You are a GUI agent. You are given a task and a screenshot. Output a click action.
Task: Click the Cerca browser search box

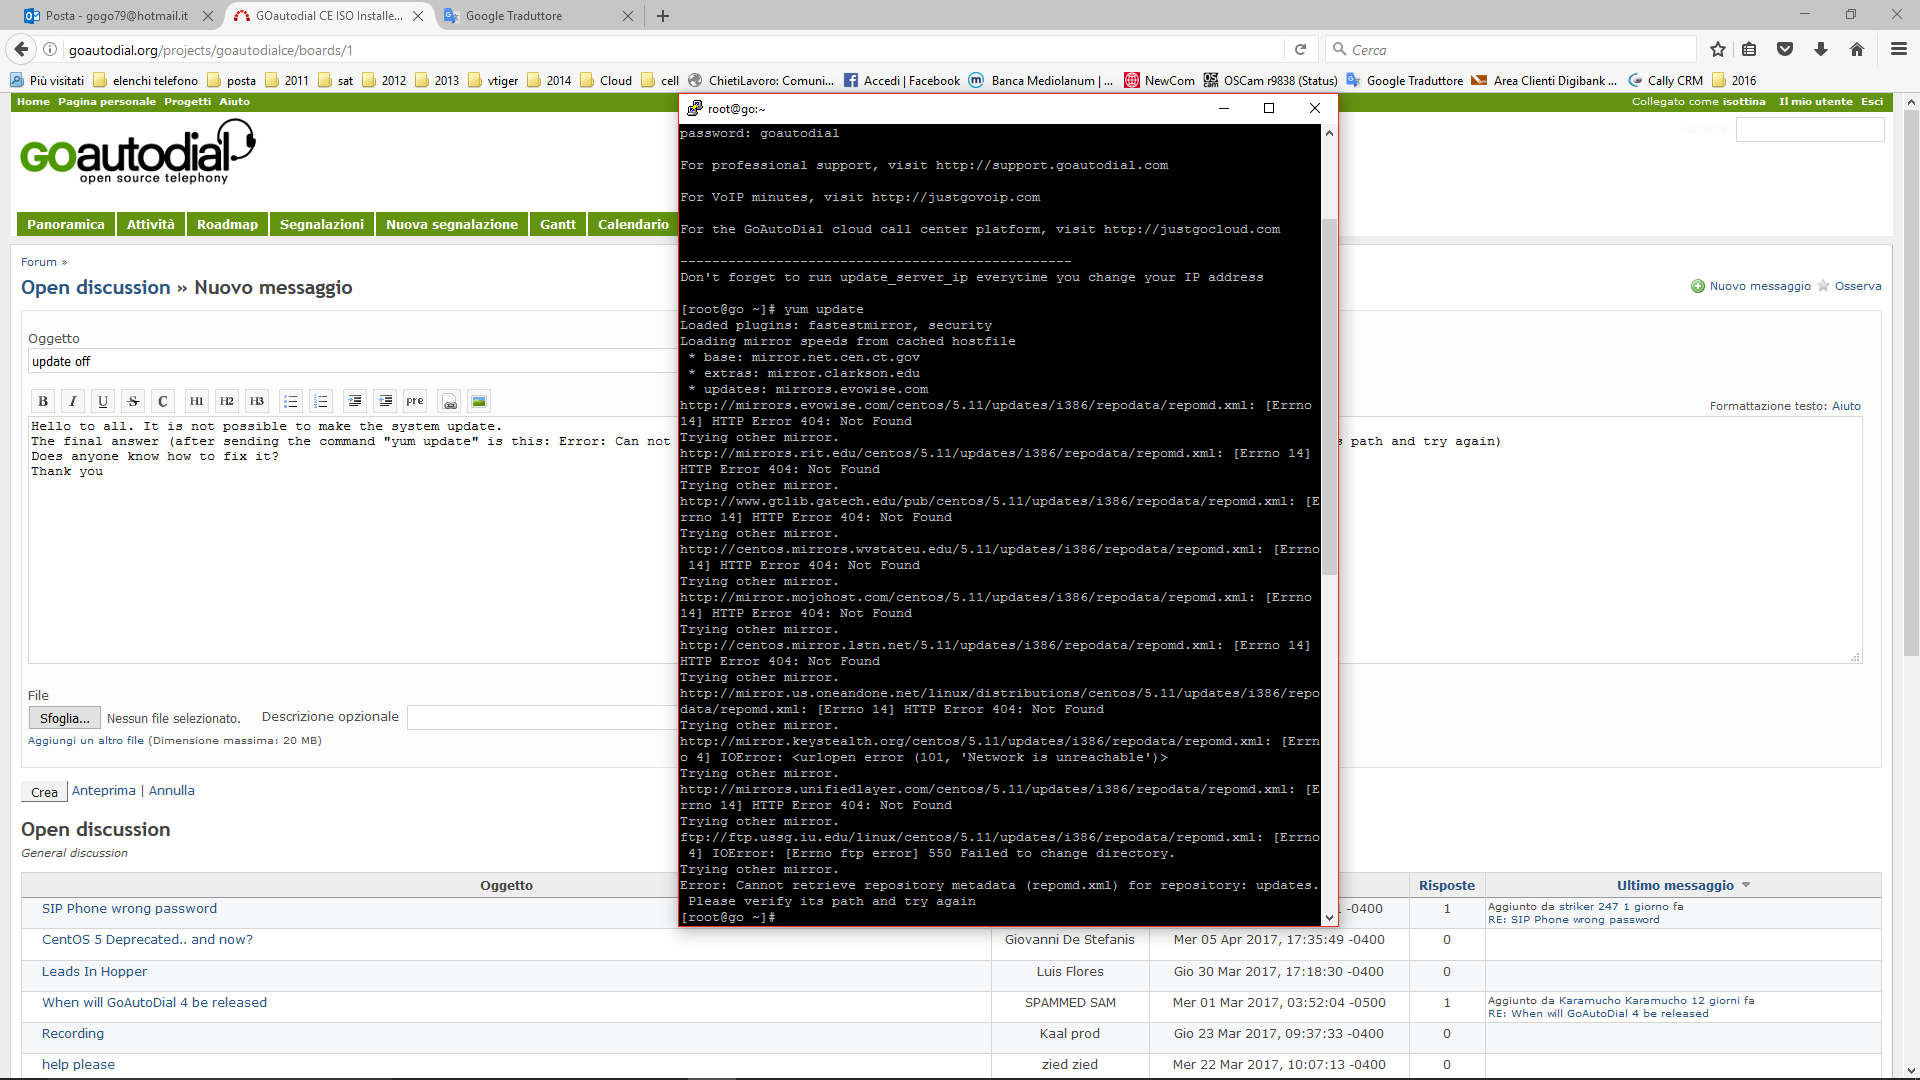tap(1510, 49)
